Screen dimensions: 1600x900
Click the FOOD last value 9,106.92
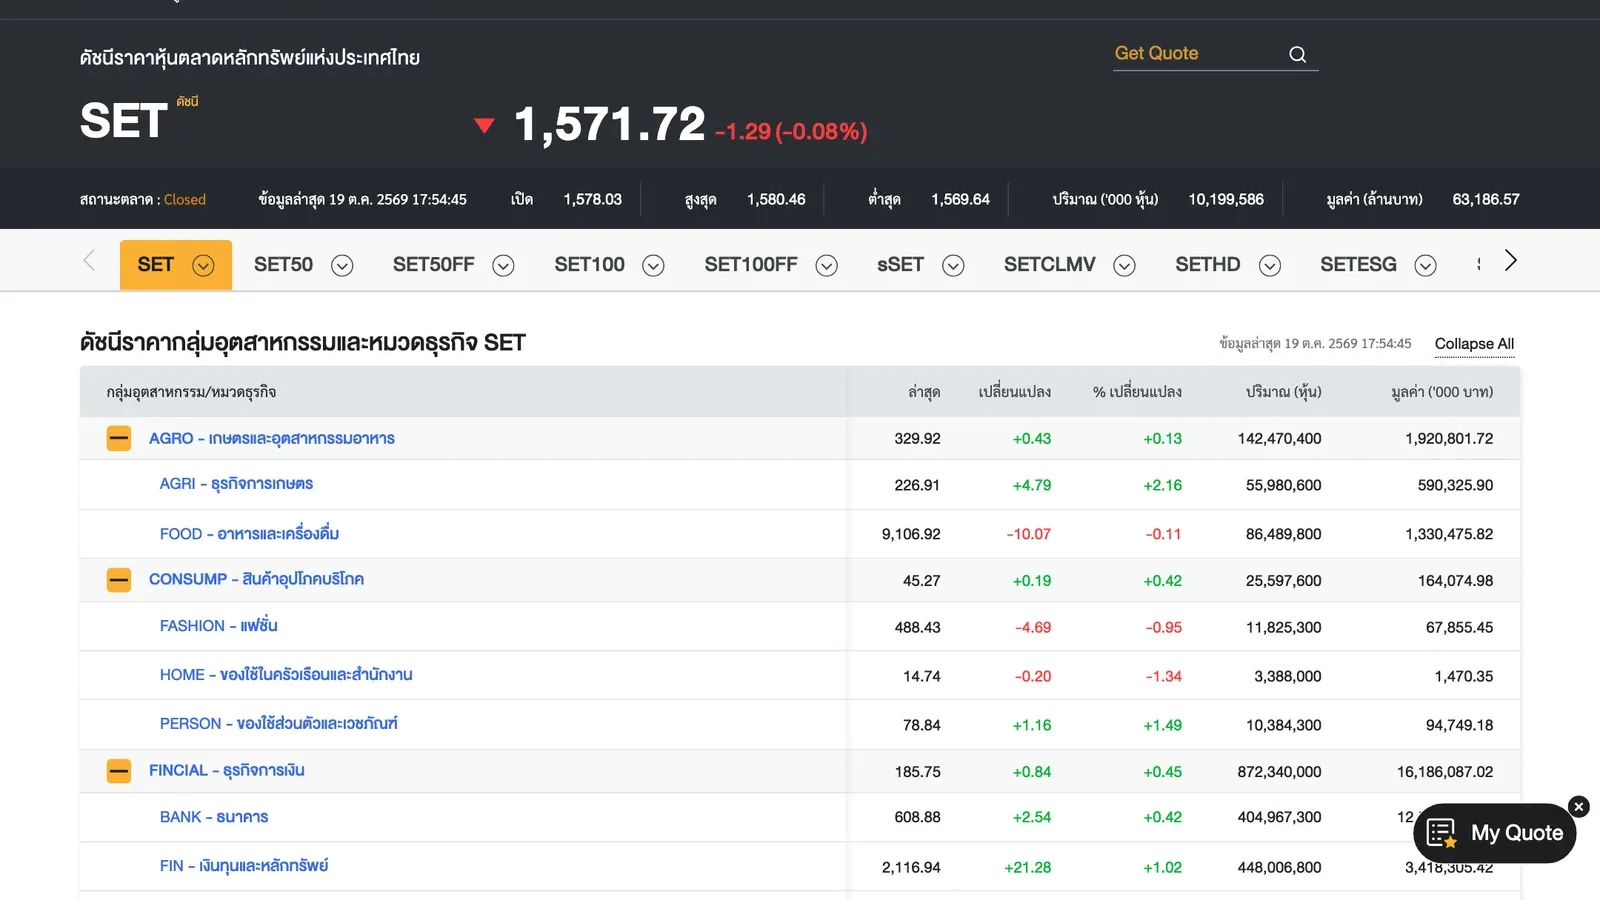click(911, 534)
